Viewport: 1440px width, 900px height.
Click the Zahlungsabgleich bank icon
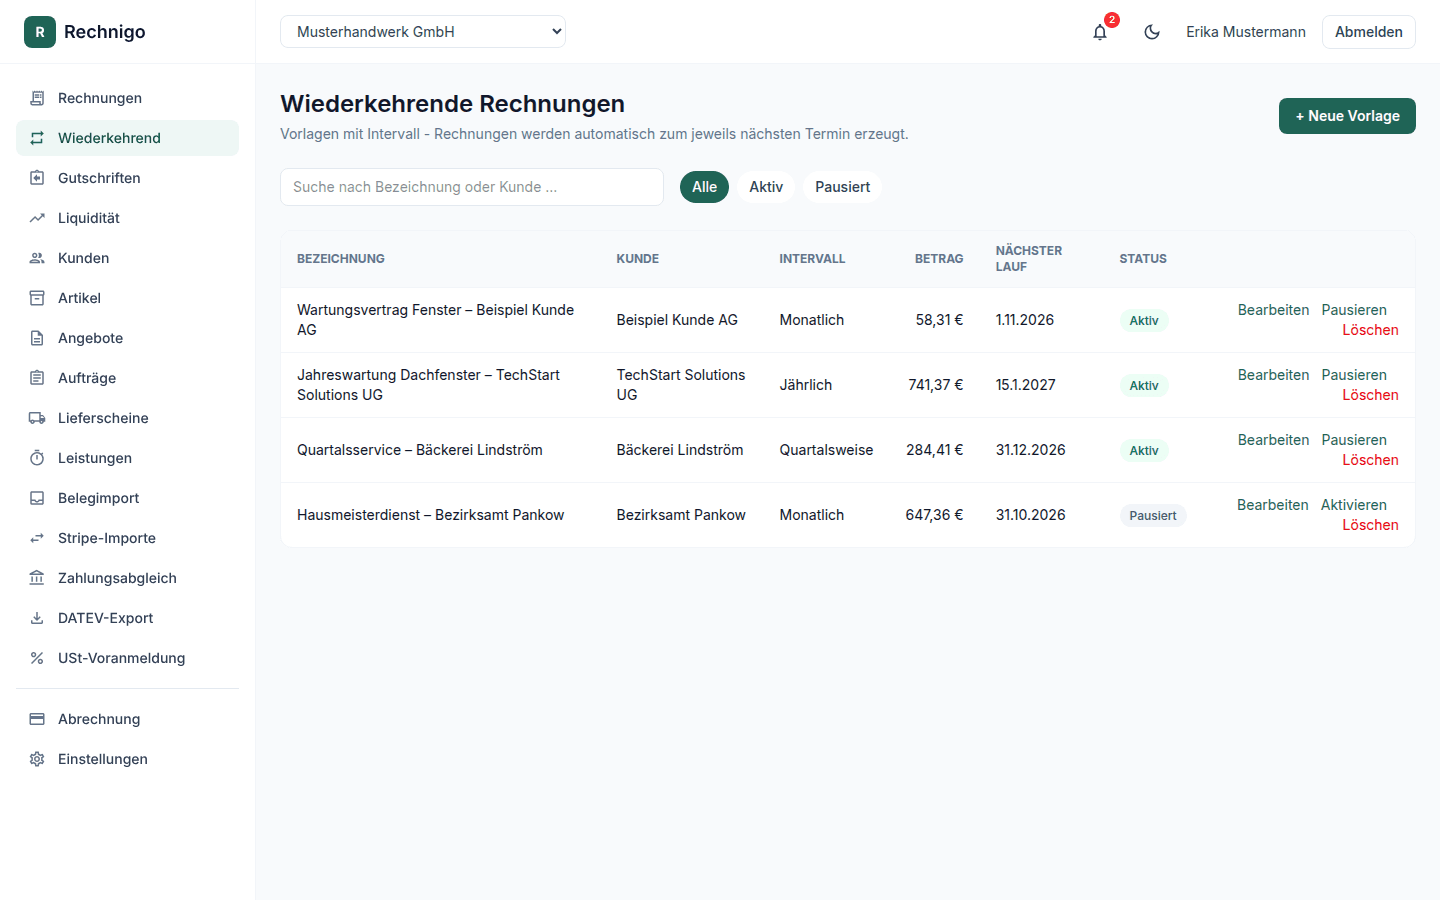(x=37, y=578)
